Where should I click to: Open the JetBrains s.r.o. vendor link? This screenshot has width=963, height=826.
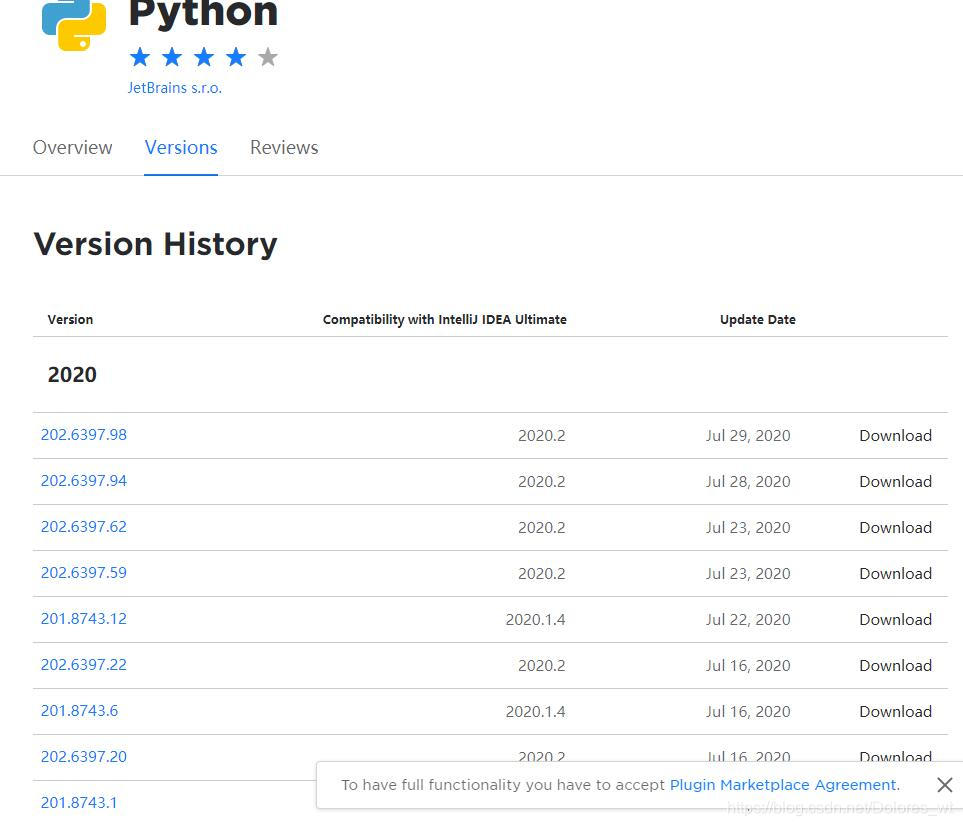[175, 88]
